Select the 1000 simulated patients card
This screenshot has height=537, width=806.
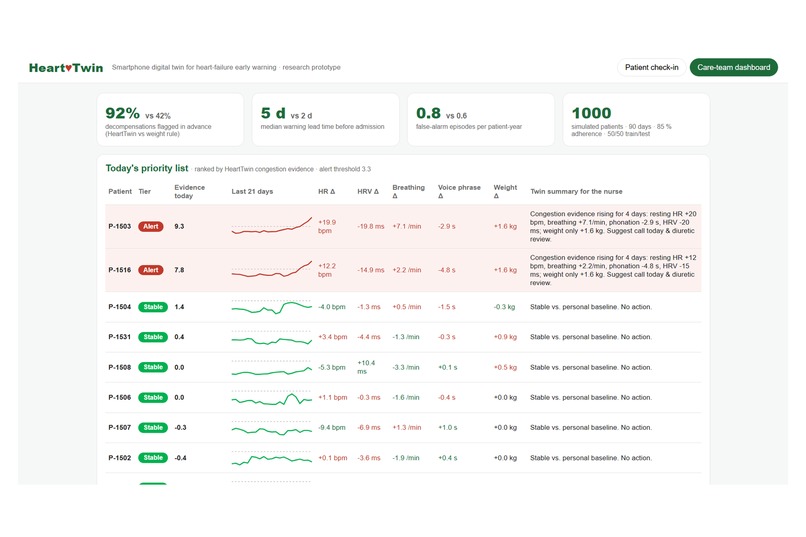(x=636, y=120)
